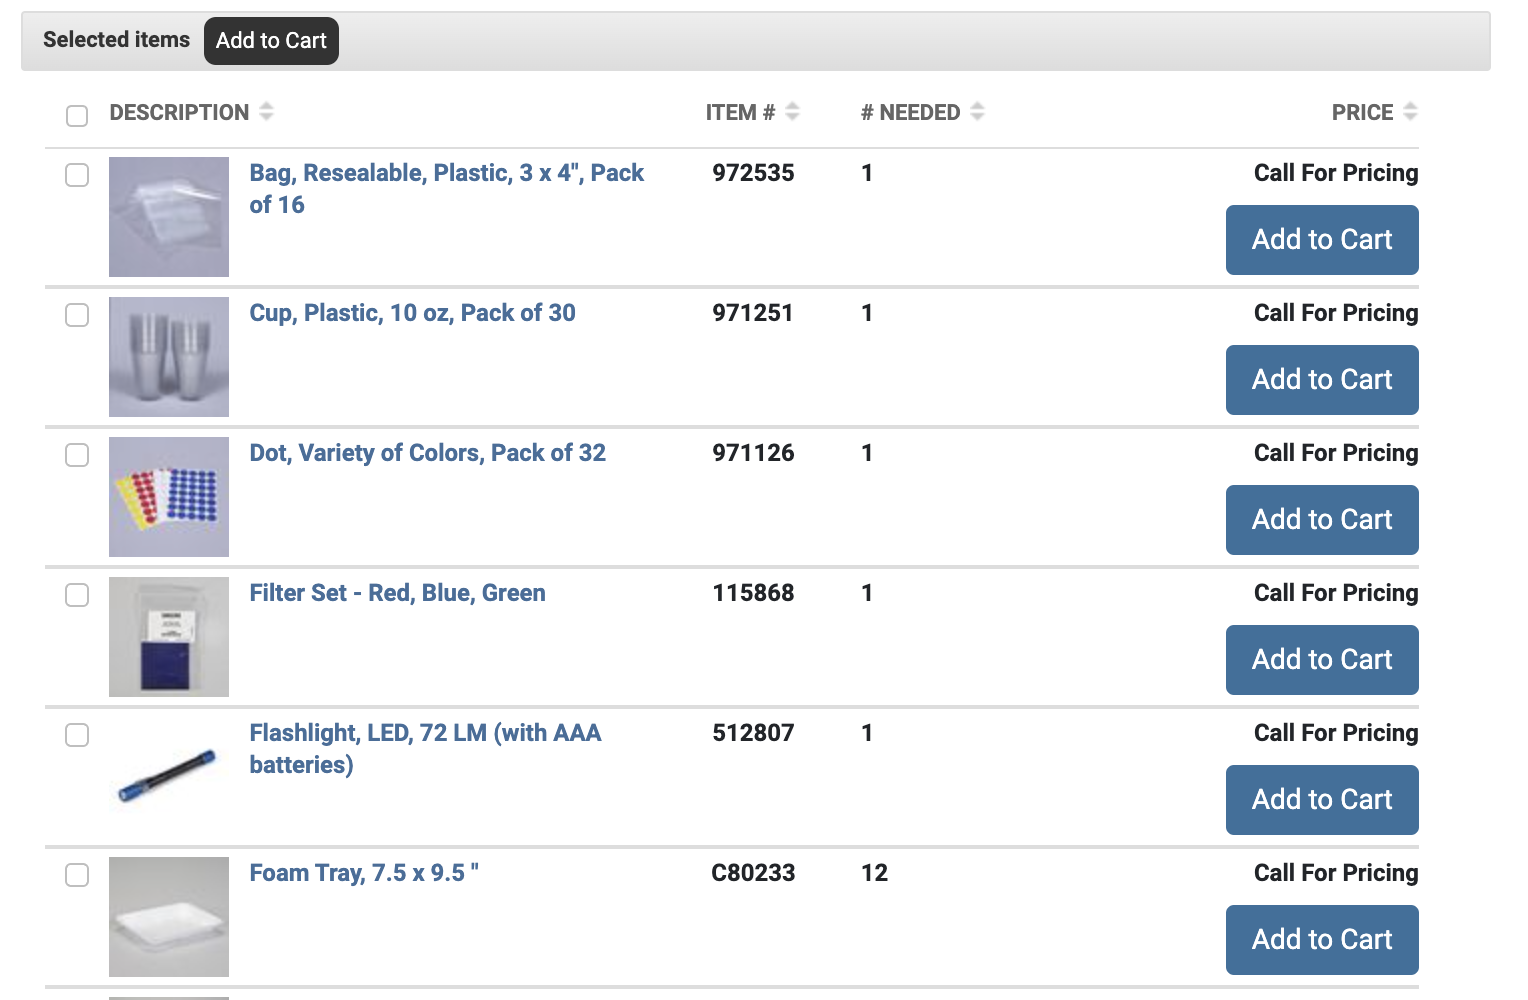
Task: Check the Cup, Plastic 10 oz checkbox
Action: coord(77,315)
